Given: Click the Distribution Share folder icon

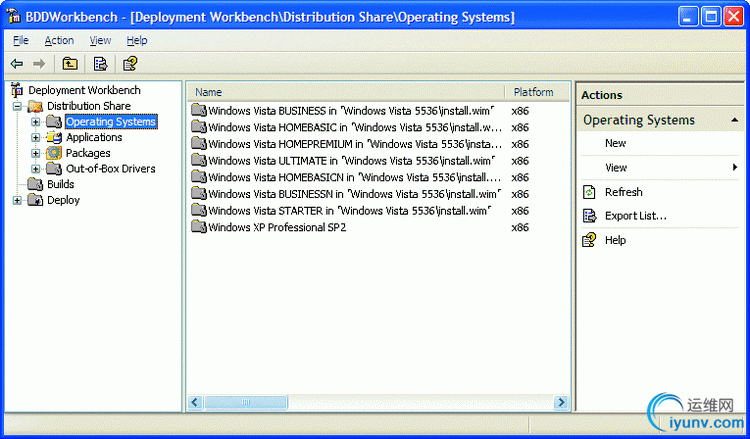Looking at the screenshot, I should coord(35,106).
